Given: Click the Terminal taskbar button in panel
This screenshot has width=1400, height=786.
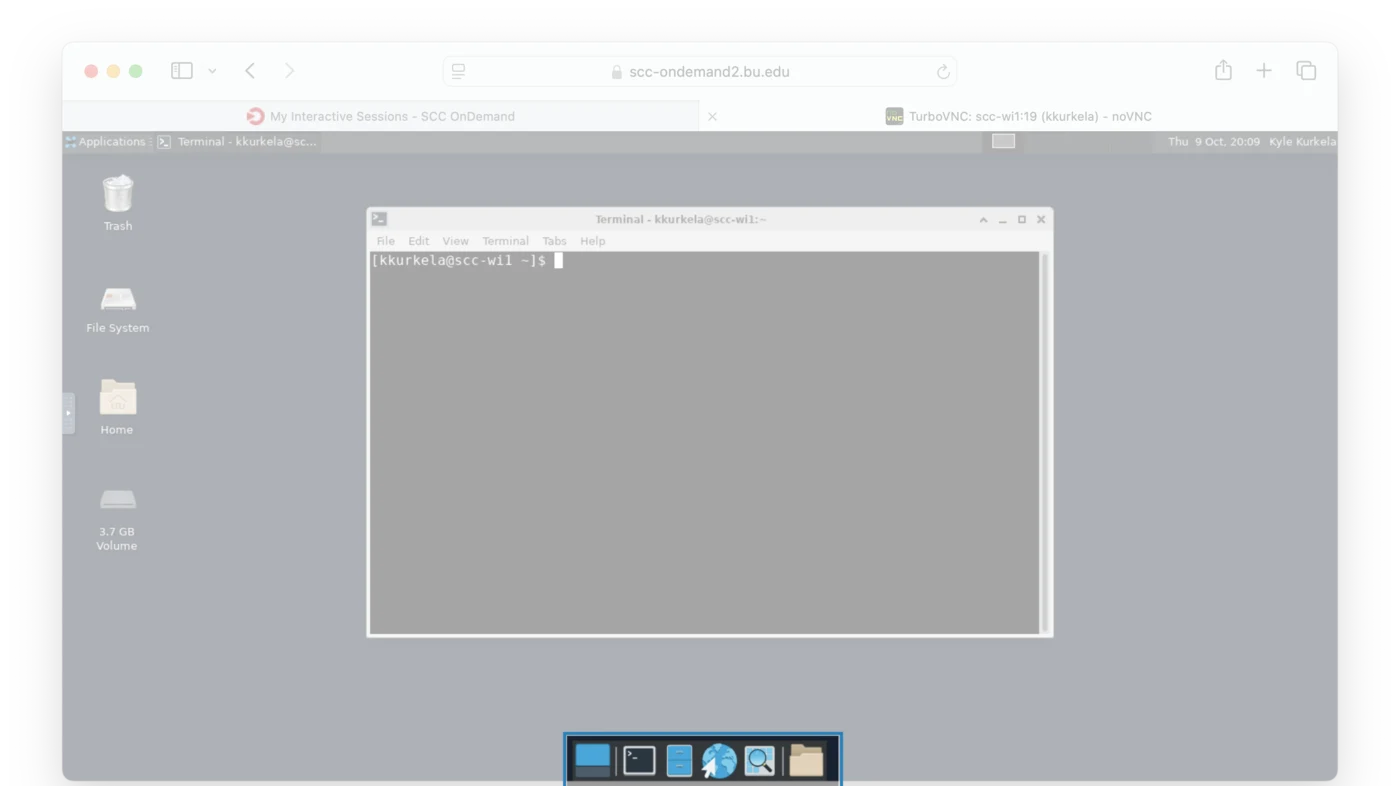Looking at the screenshot, I should 237,142.
